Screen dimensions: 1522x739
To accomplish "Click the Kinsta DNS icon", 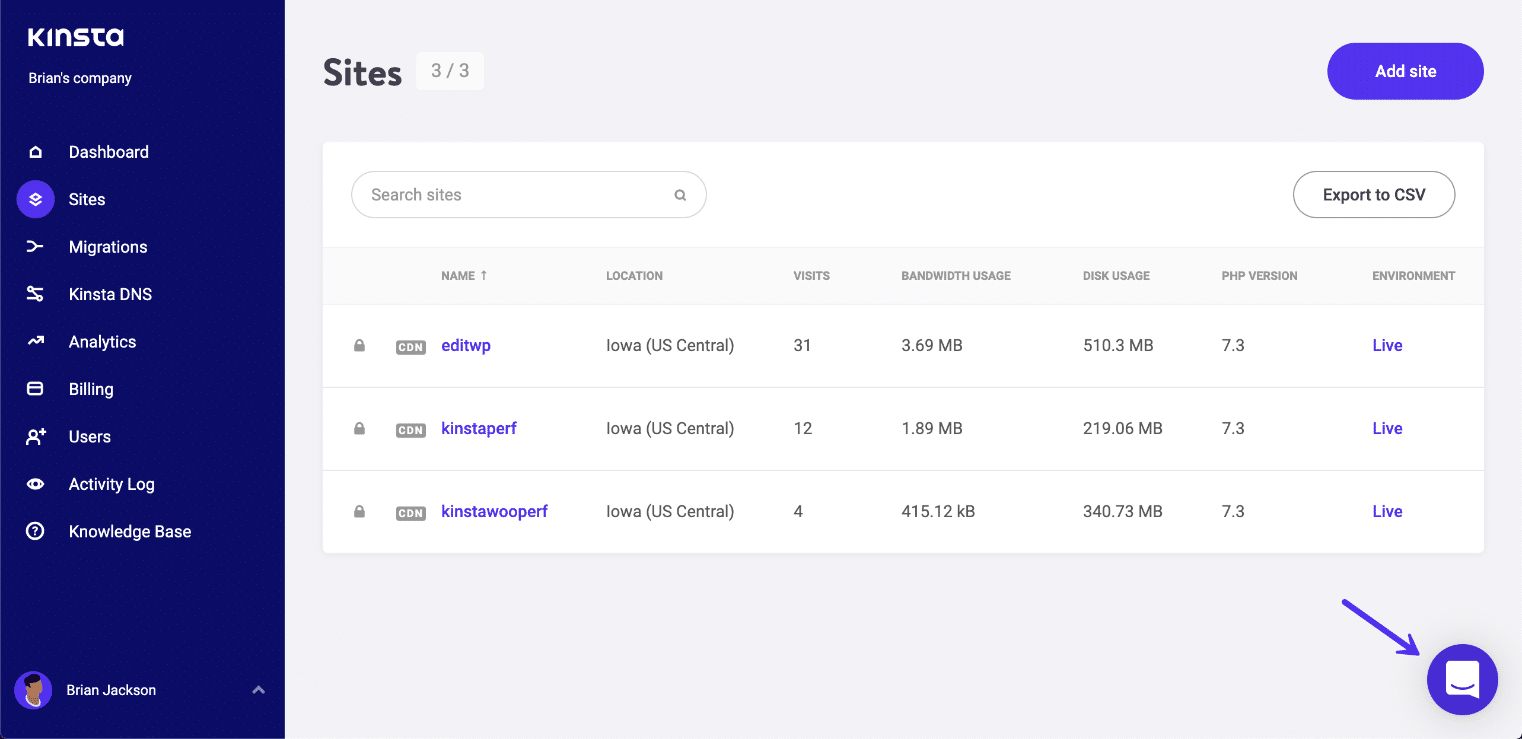I will pos(35,294).
